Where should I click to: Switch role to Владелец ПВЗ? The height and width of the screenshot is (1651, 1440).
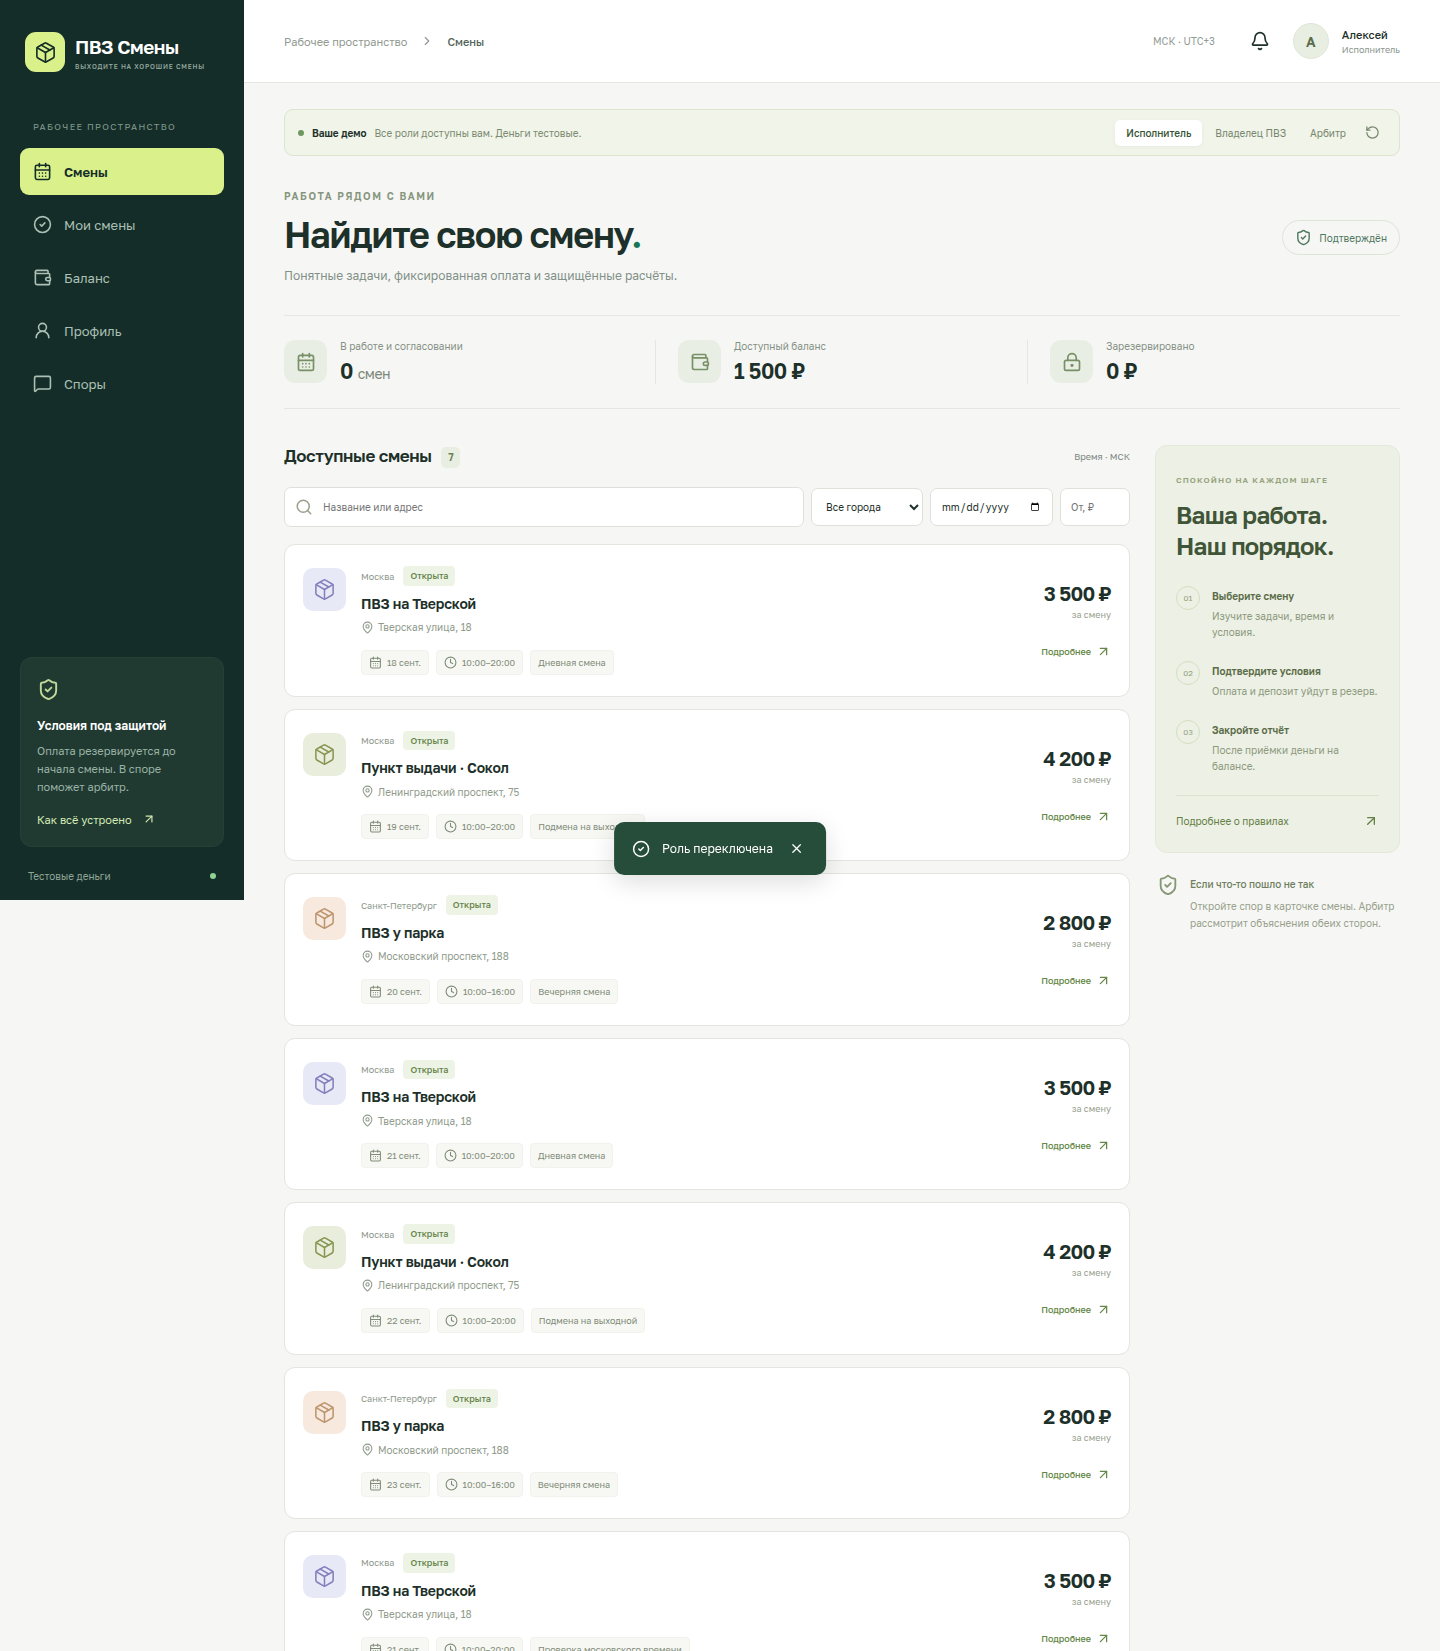pyautogui.click(x=1250, y=133)
